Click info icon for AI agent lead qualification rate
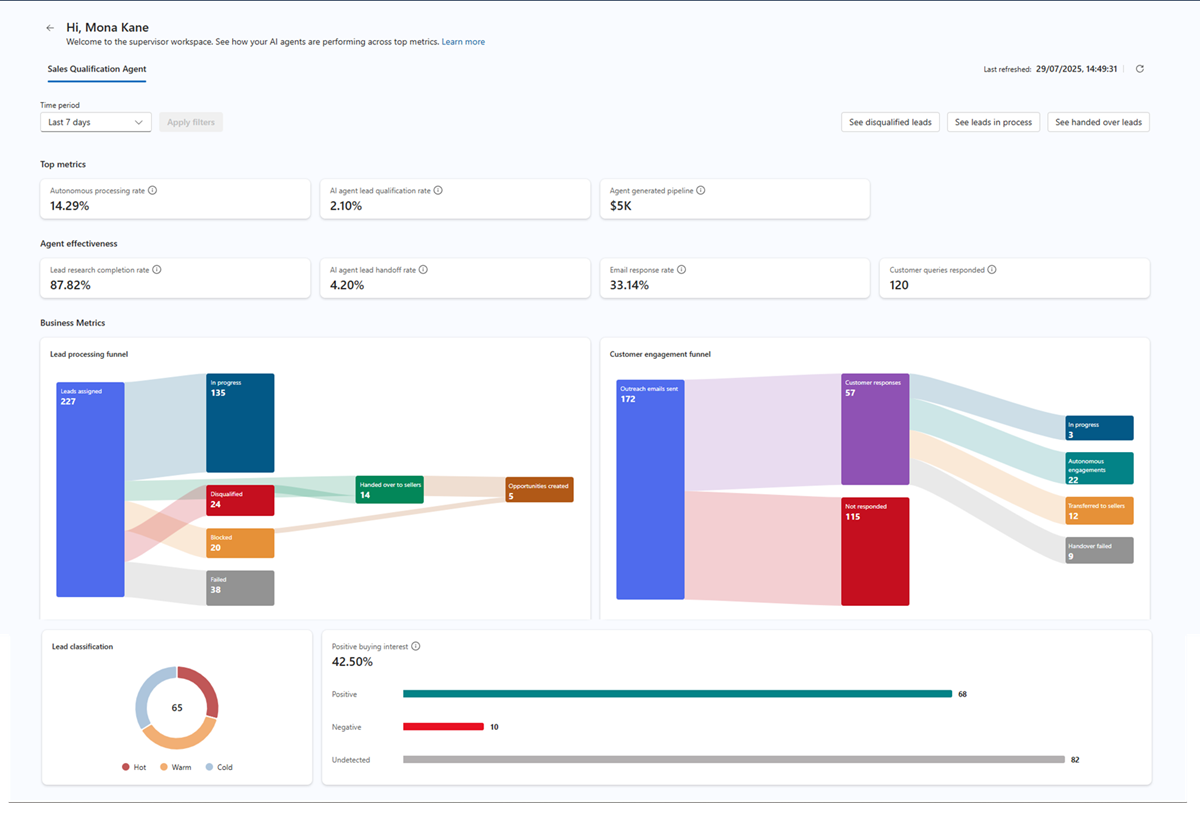 coord(438,190)
